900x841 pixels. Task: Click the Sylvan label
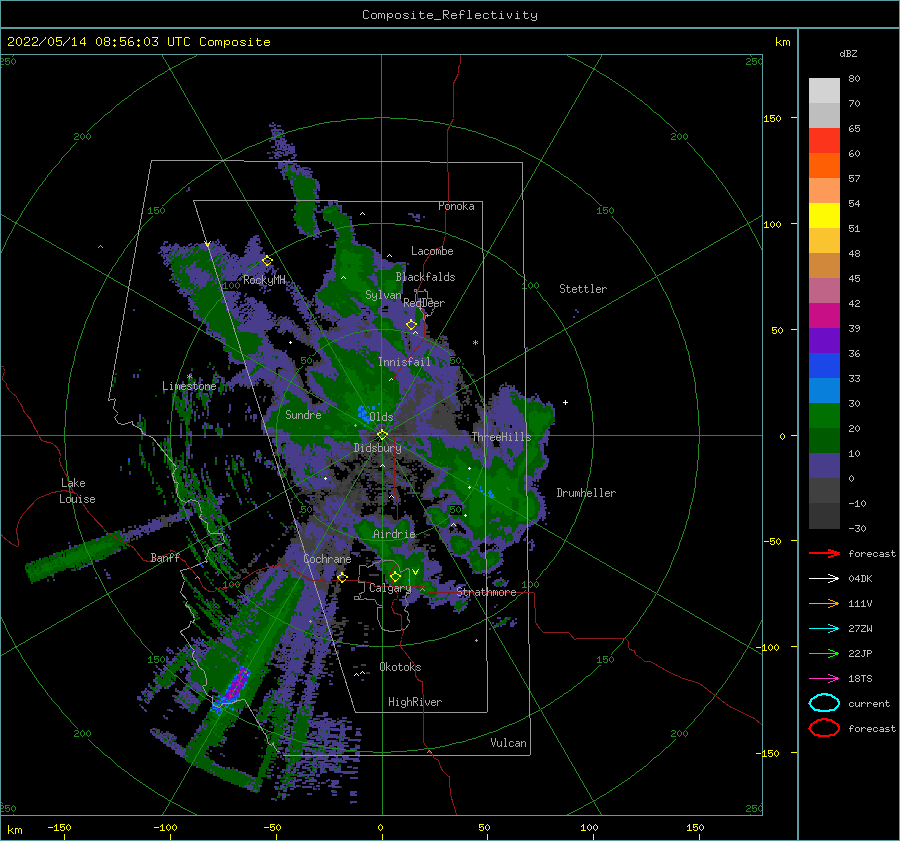pos(383,295)
